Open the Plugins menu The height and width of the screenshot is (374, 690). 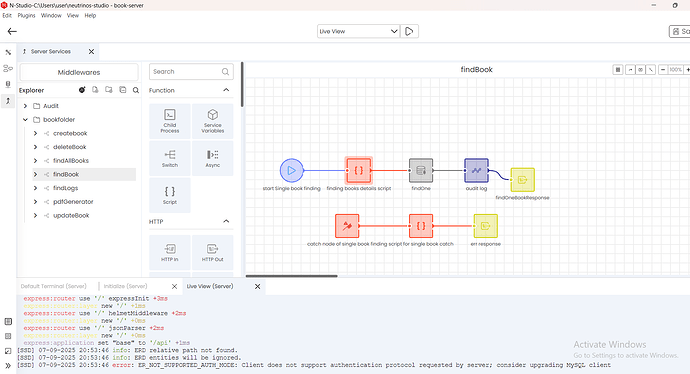click(26, 15)
